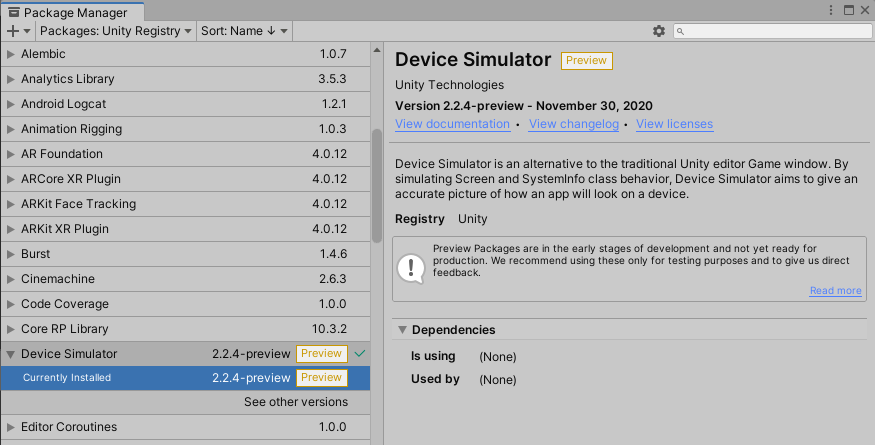875x445 pixels.
Task: Click the scrollbar up arrow
Action: click(377, 50)
